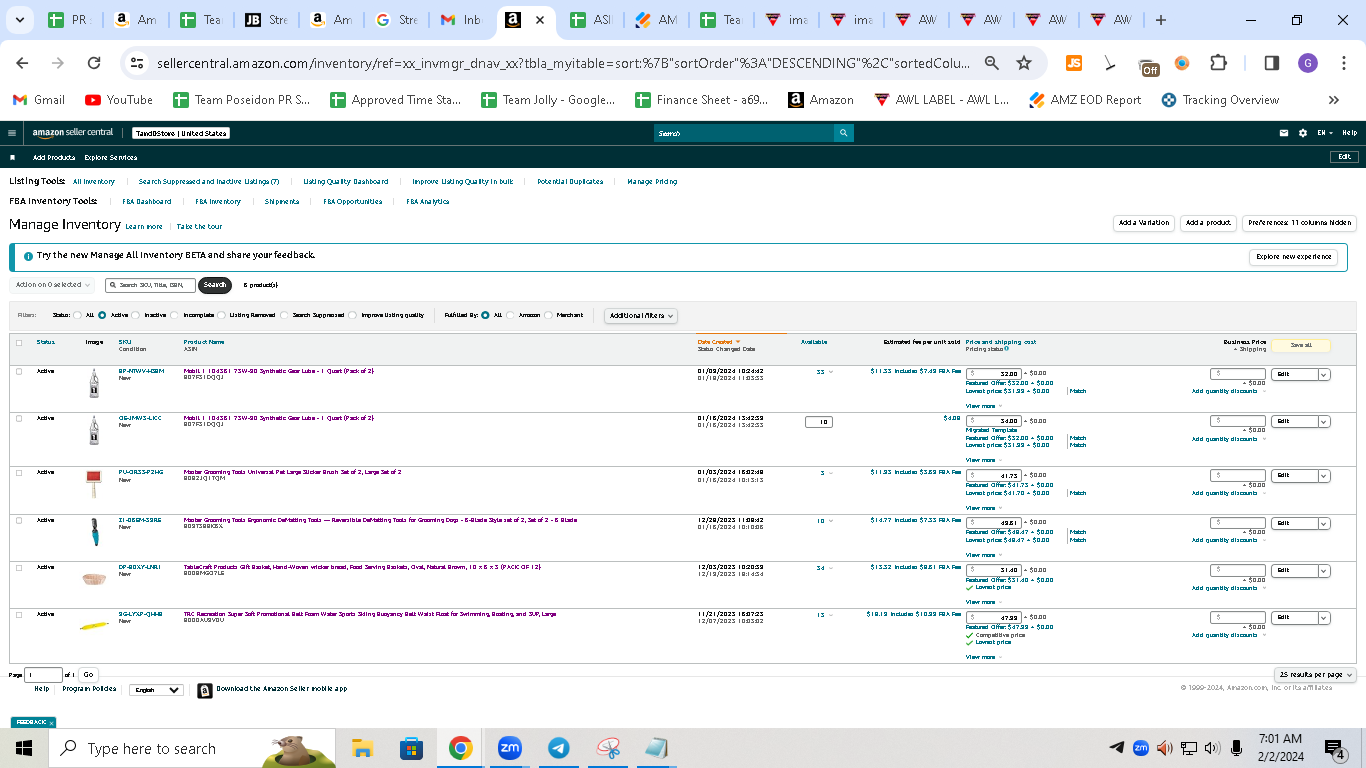Screen dimensions: 1366x768
Task: Toggle the Chrome side panel icon
Action: [x=1271, y=63]
